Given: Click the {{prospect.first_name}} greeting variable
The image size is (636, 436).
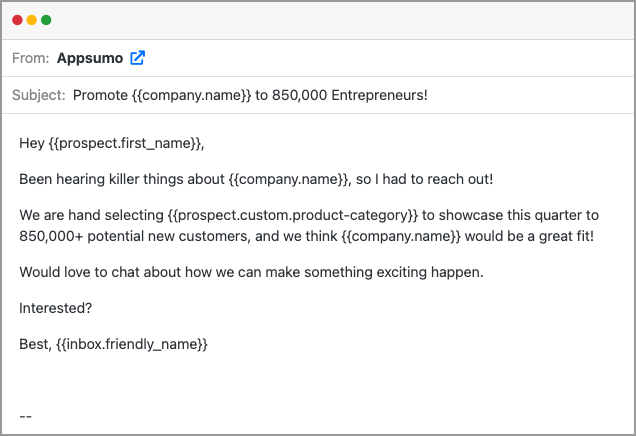Looking at the screenshot, I should (125, 143).
